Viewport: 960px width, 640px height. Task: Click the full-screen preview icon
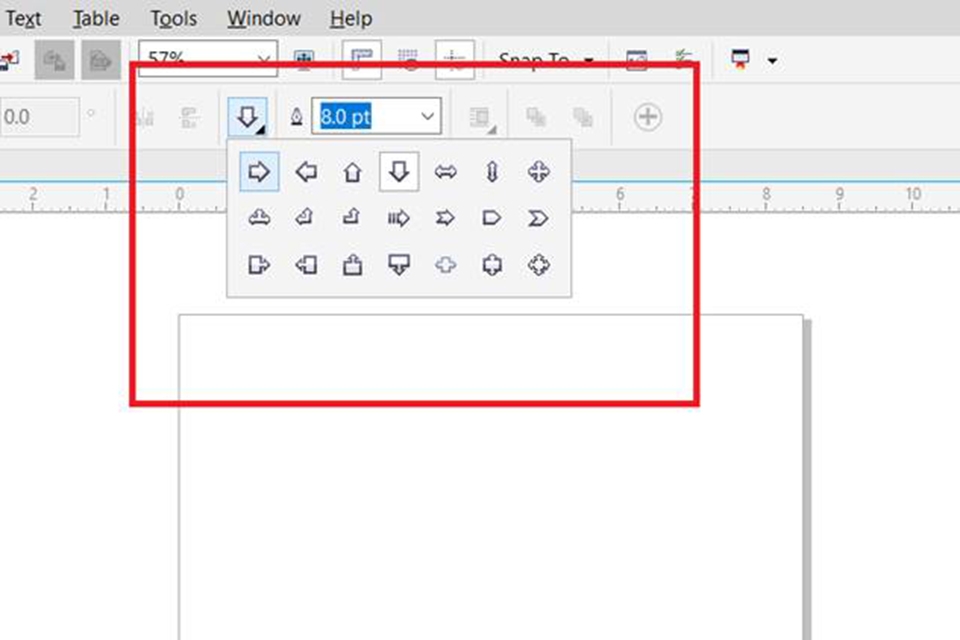click(x=304, y=59)
